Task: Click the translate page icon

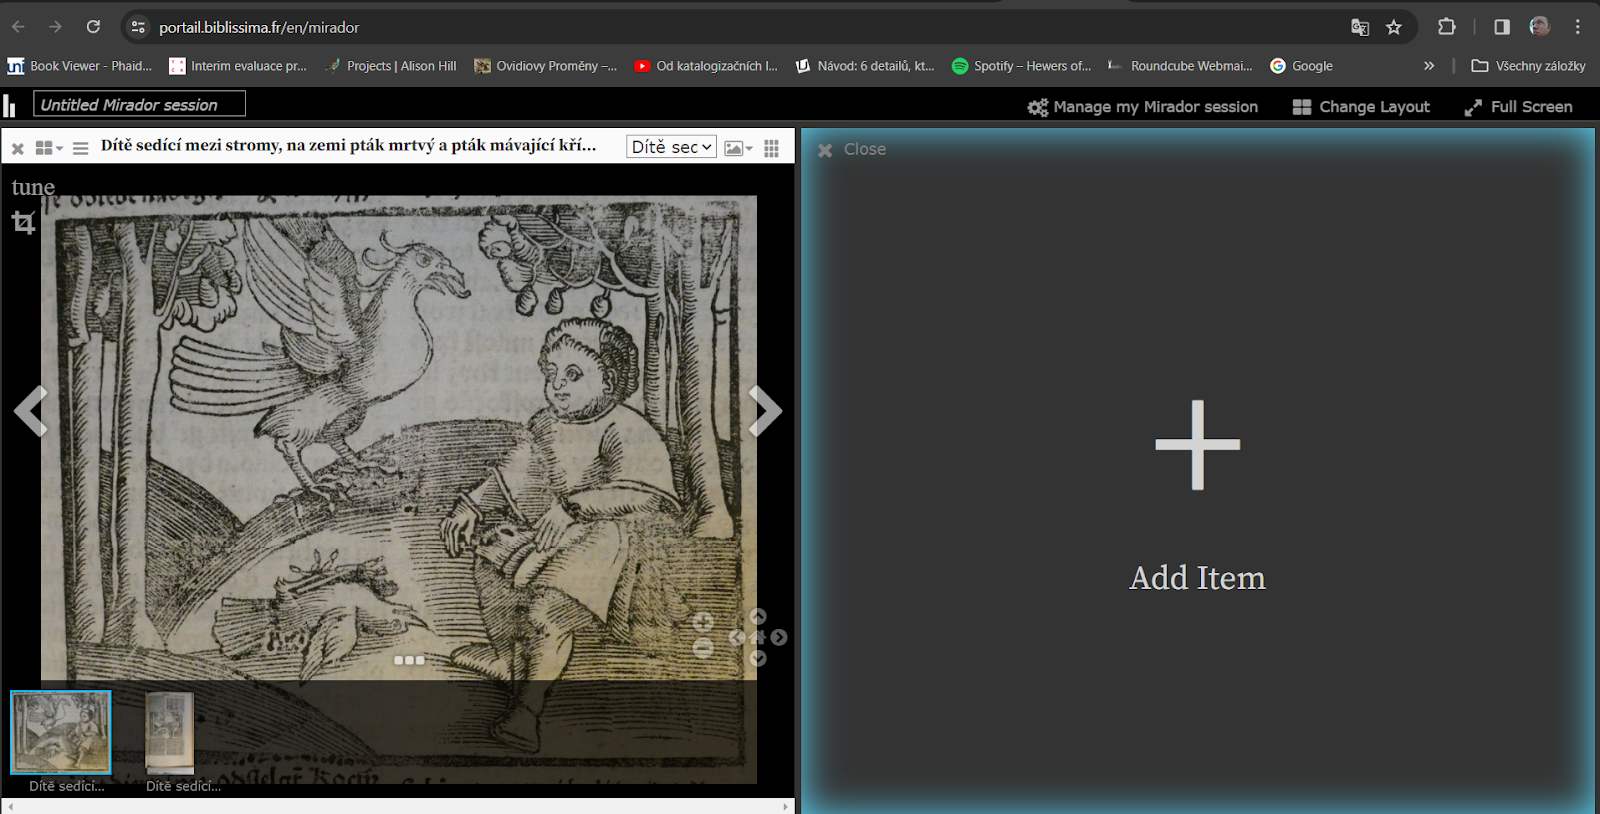Action: coord(1360,27)
